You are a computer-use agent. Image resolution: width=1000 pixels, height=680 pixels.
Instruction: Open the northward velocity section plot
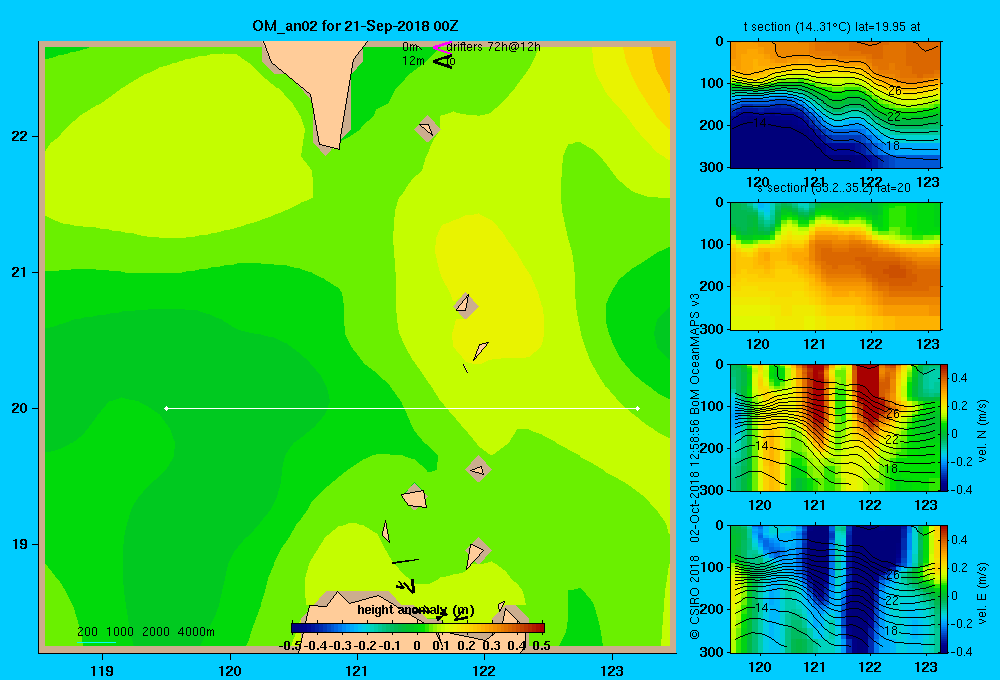[835, 427]
